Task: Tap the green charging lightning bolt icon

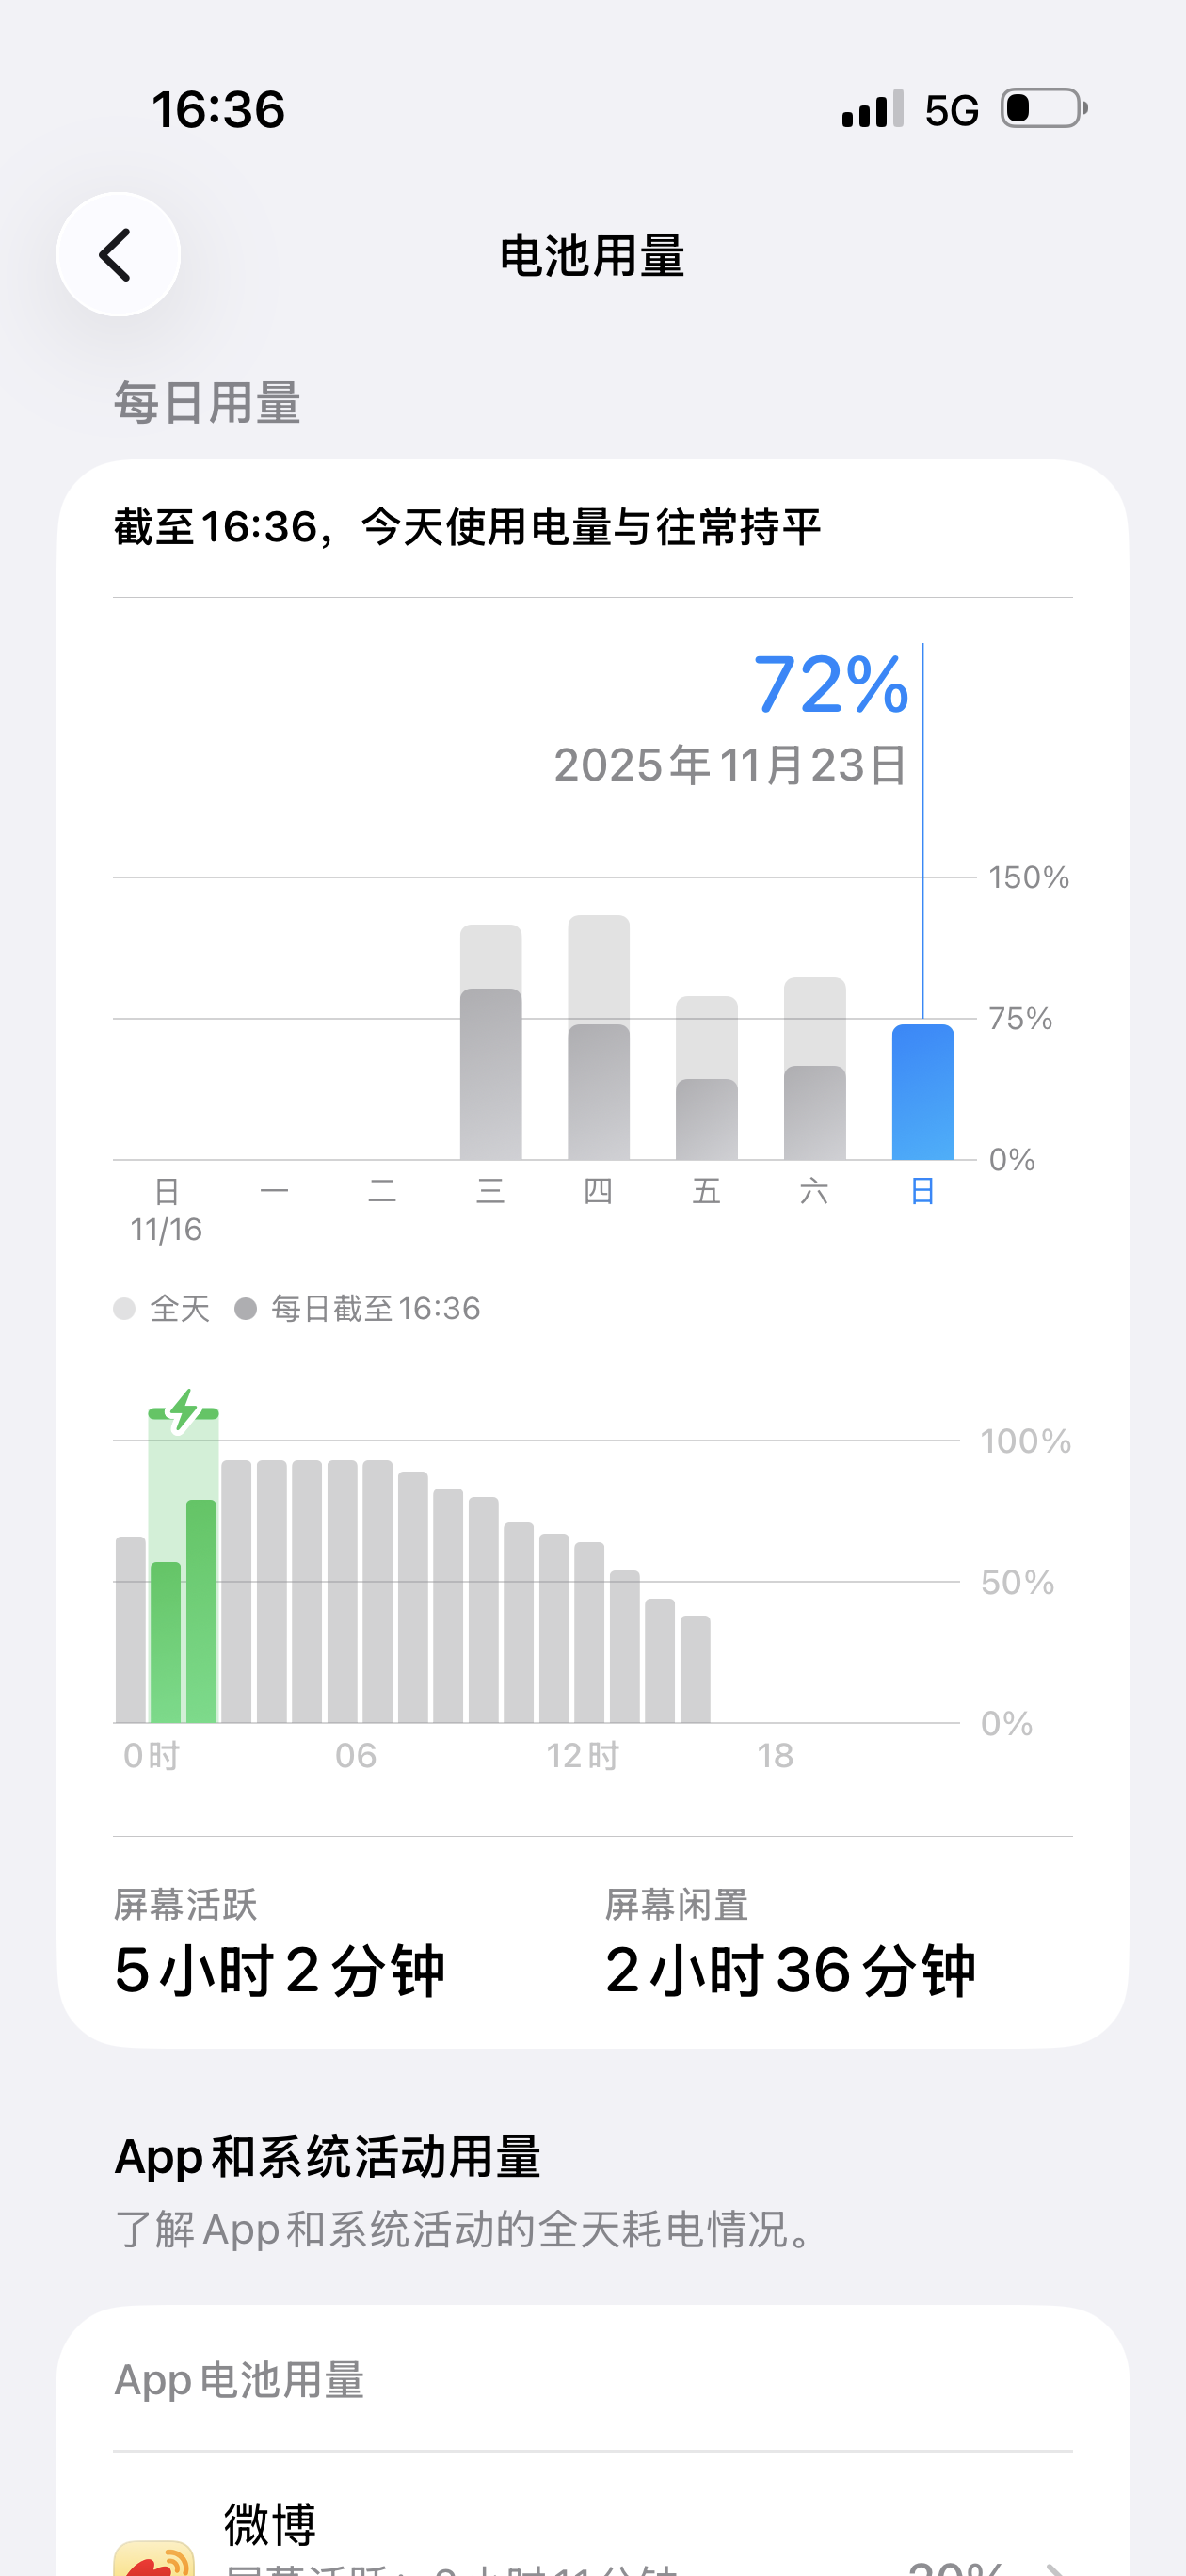Action: (183, 1411)
